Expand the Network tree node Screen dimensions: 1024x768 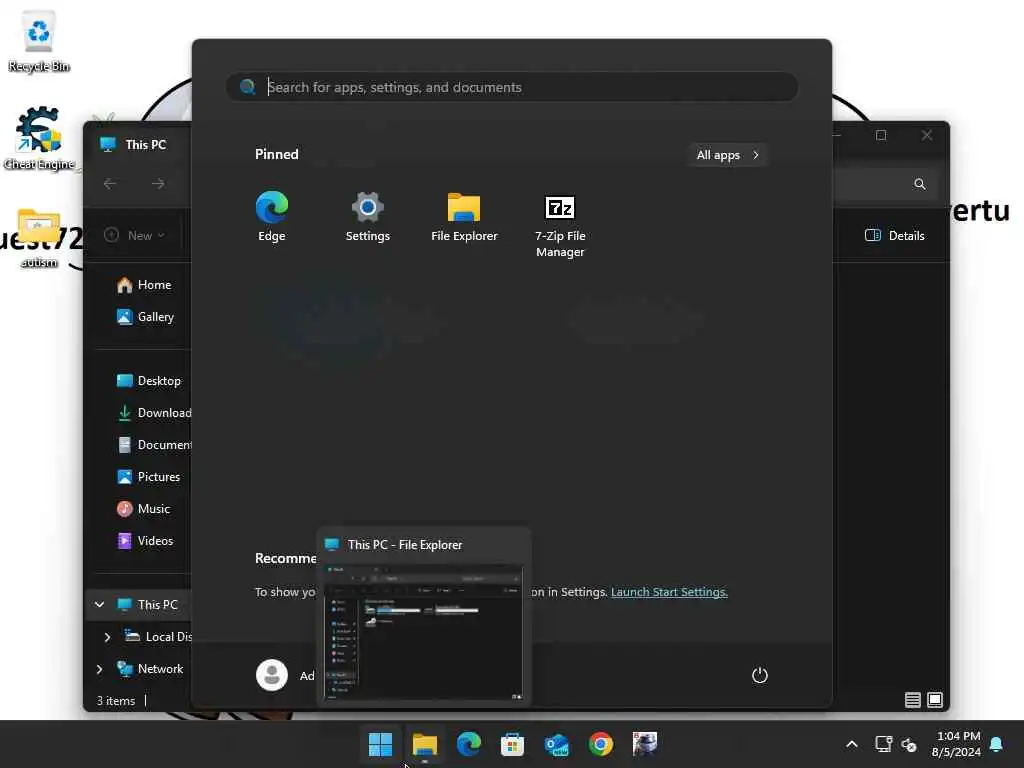coord(99,669)
